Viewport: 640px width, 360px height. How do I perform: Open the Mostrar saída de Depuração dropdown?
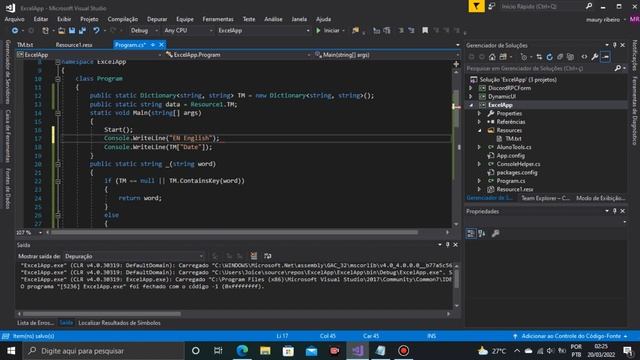[134, 256]
